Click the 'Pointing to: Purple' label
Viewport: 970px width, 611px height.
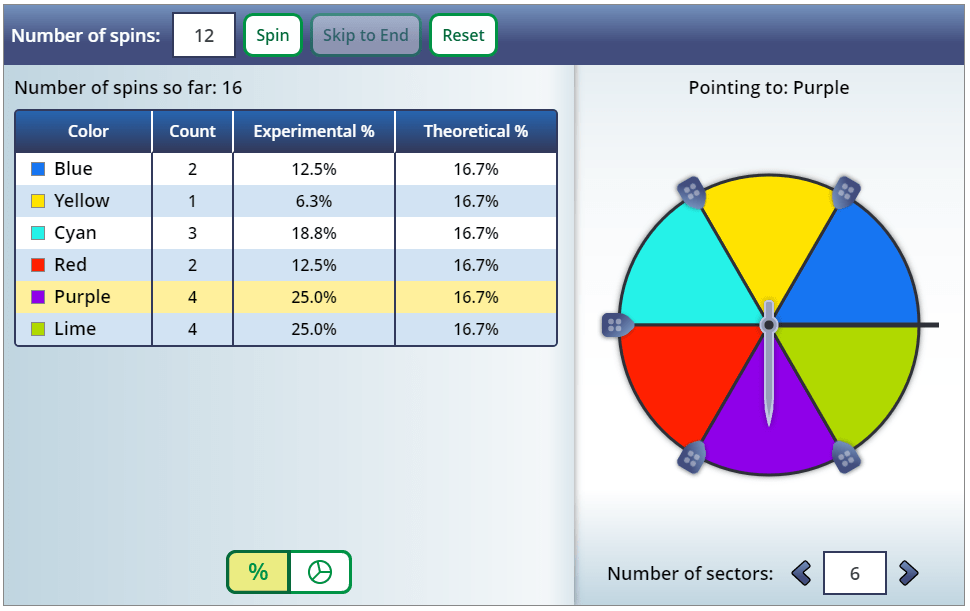(x=768, y=88)
